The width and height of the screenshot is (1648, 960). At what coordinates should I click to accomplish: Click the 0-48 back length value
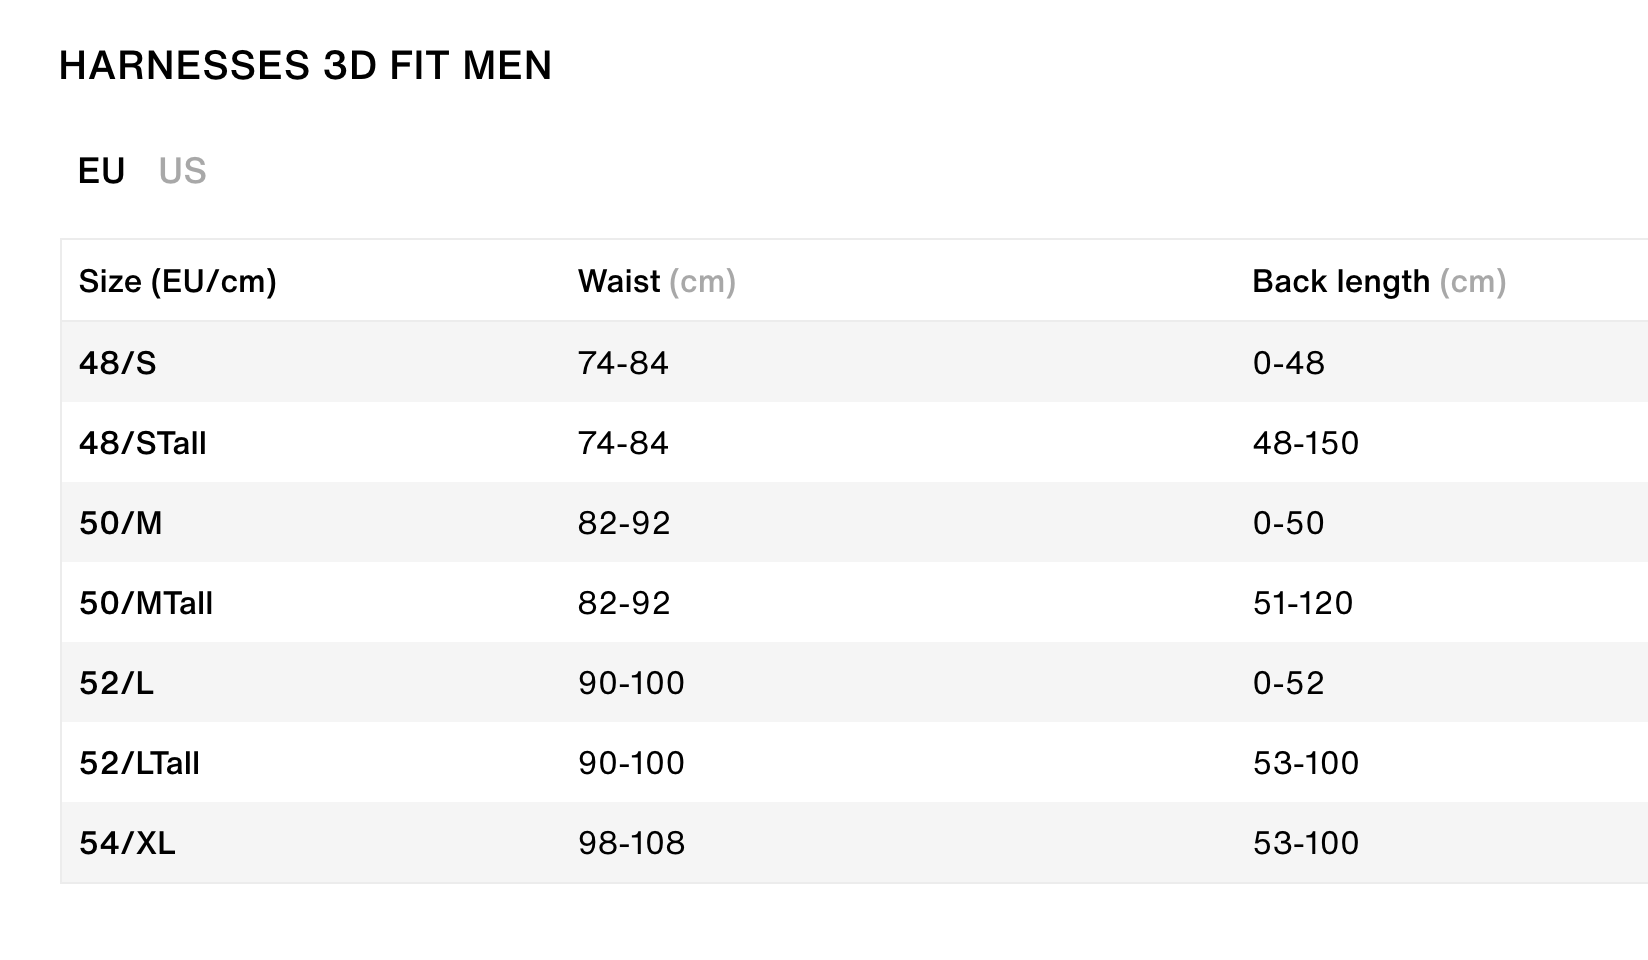(1288, 362)
